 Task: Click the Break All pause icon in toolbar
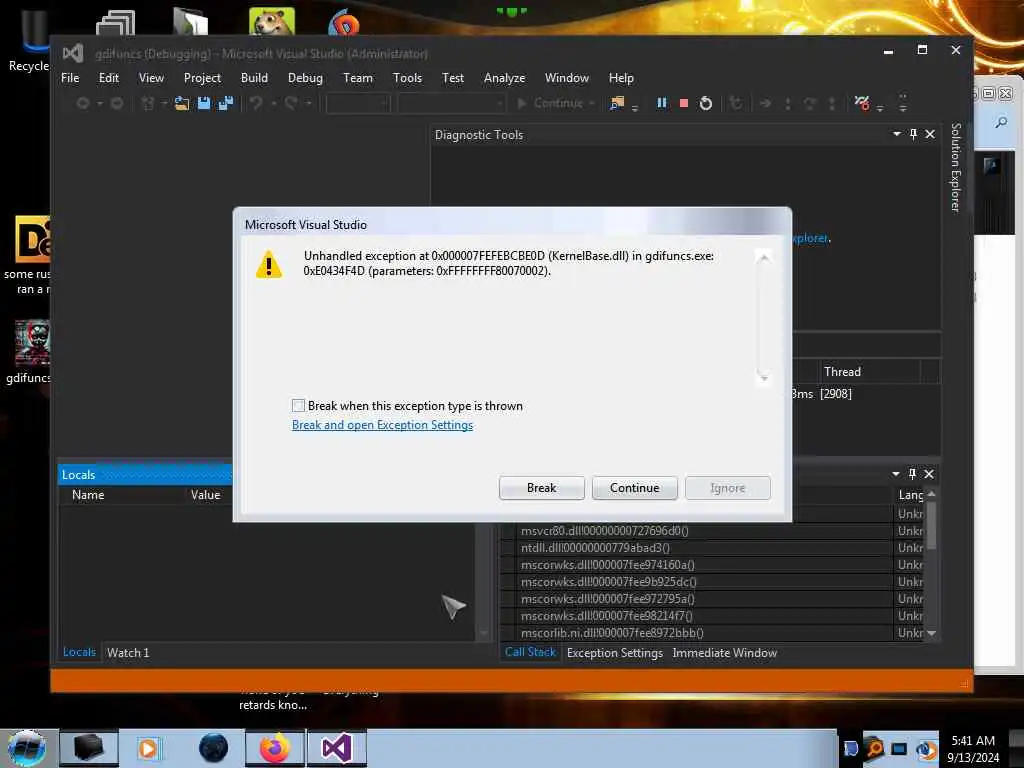662,103
